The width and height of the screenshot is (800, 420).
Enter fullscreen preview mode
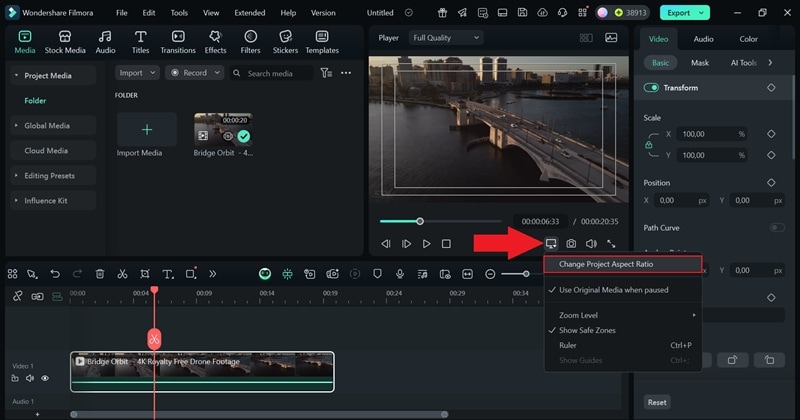[611, 244]
